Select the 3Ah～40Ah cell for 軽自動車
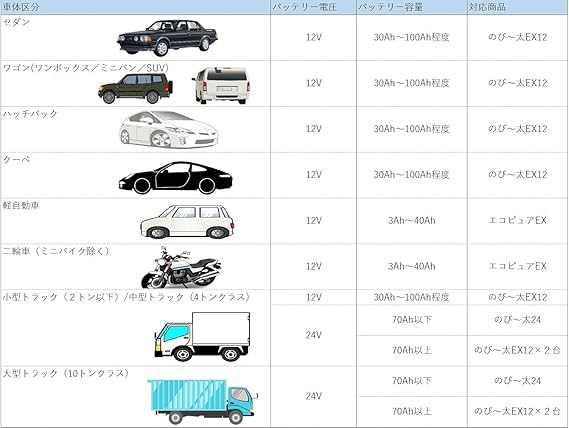 click(412, 220)
